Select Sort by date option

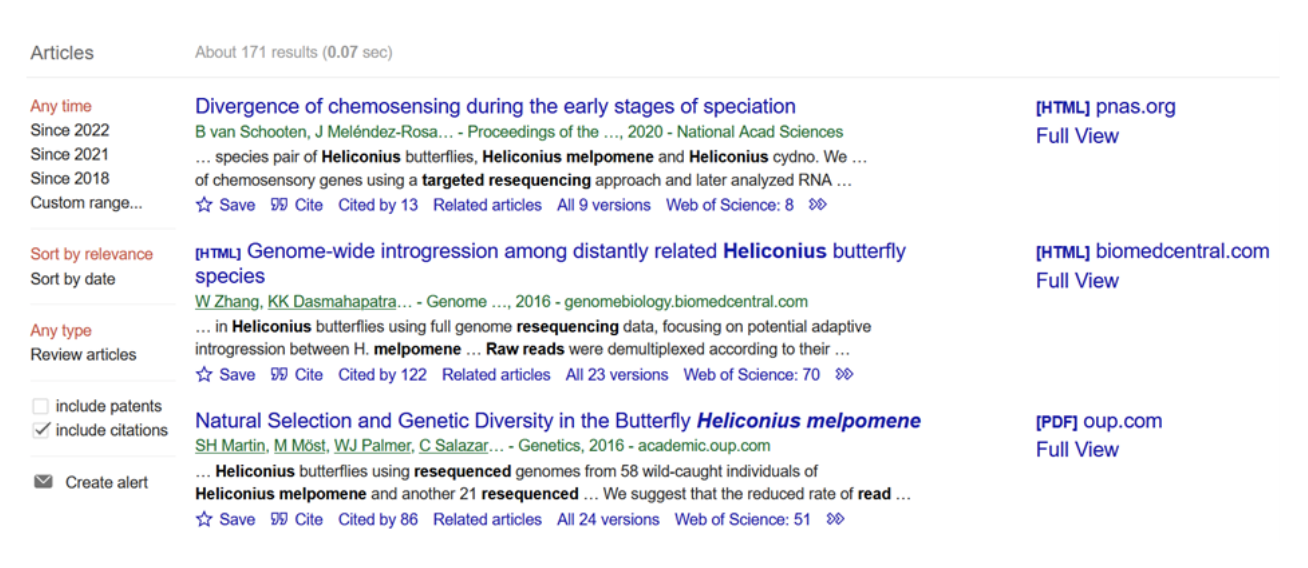(x=73, y=279)
